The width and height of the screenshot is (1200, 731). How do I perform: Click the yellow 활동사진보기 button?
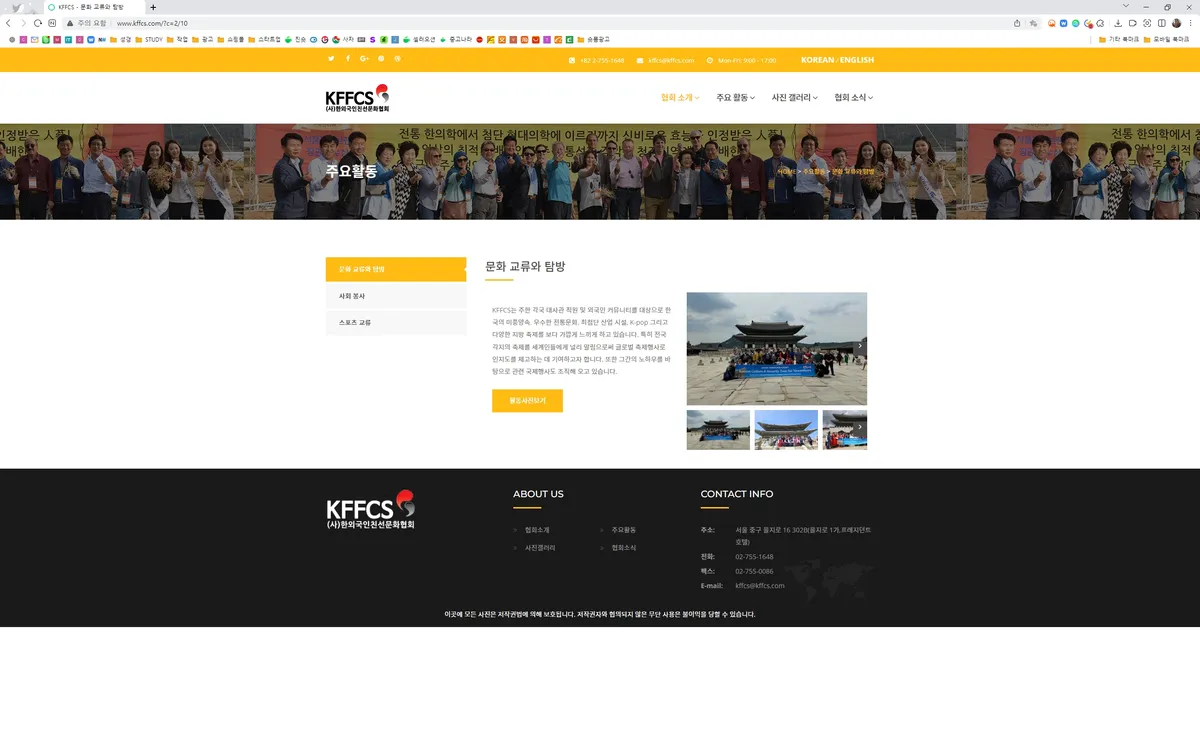[527, 401]
